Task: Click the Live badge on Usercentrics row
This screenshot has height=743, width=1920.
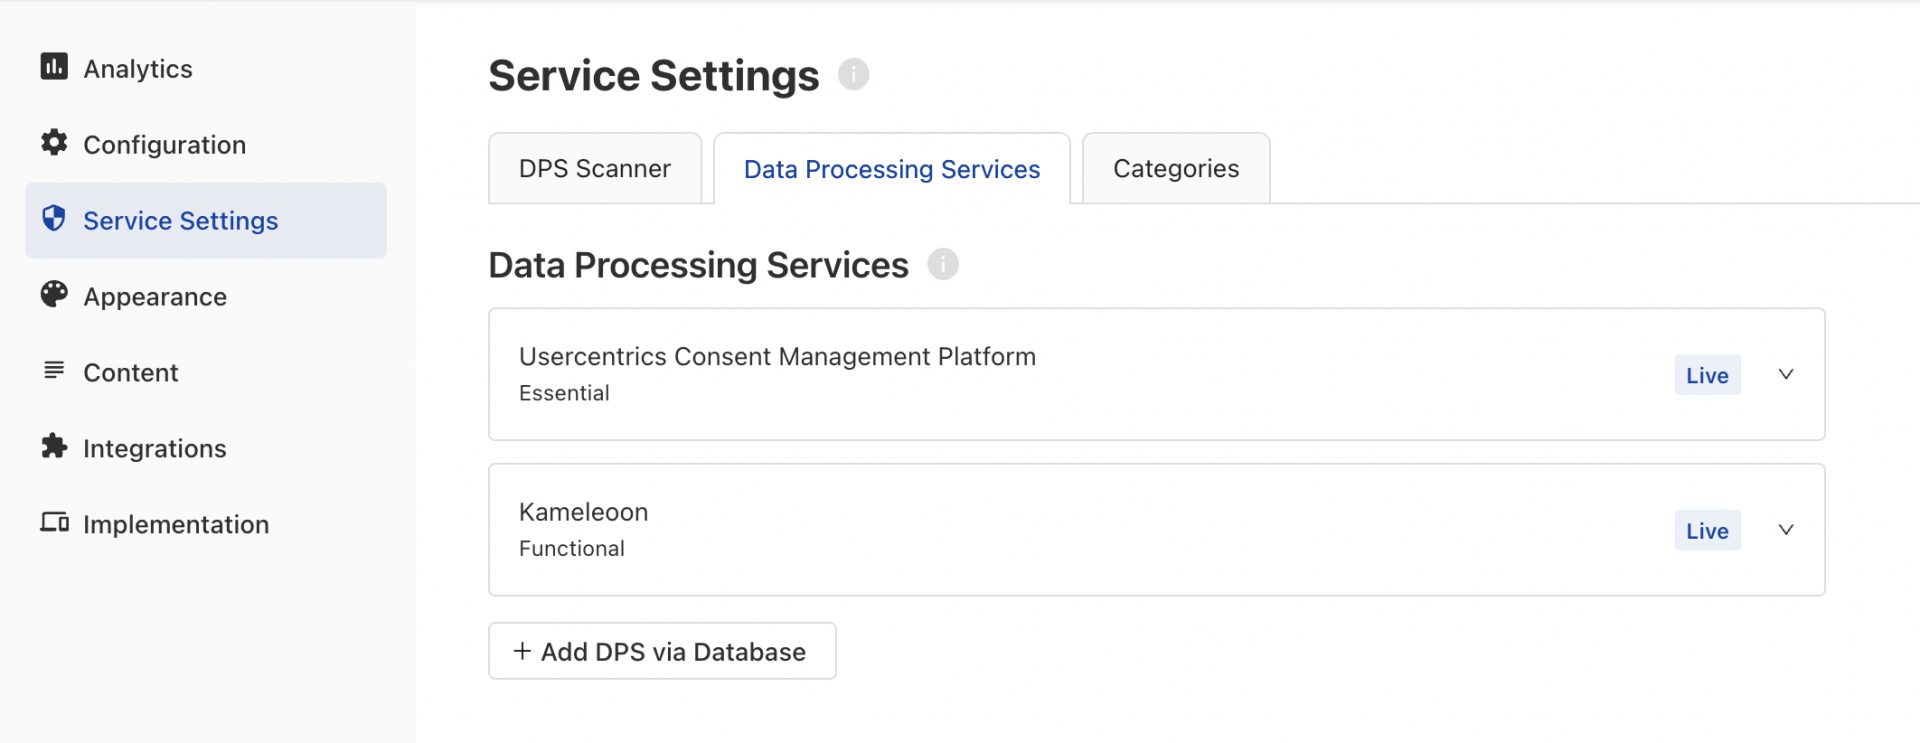Action: pyautogui.click(x=1707, y=375)
